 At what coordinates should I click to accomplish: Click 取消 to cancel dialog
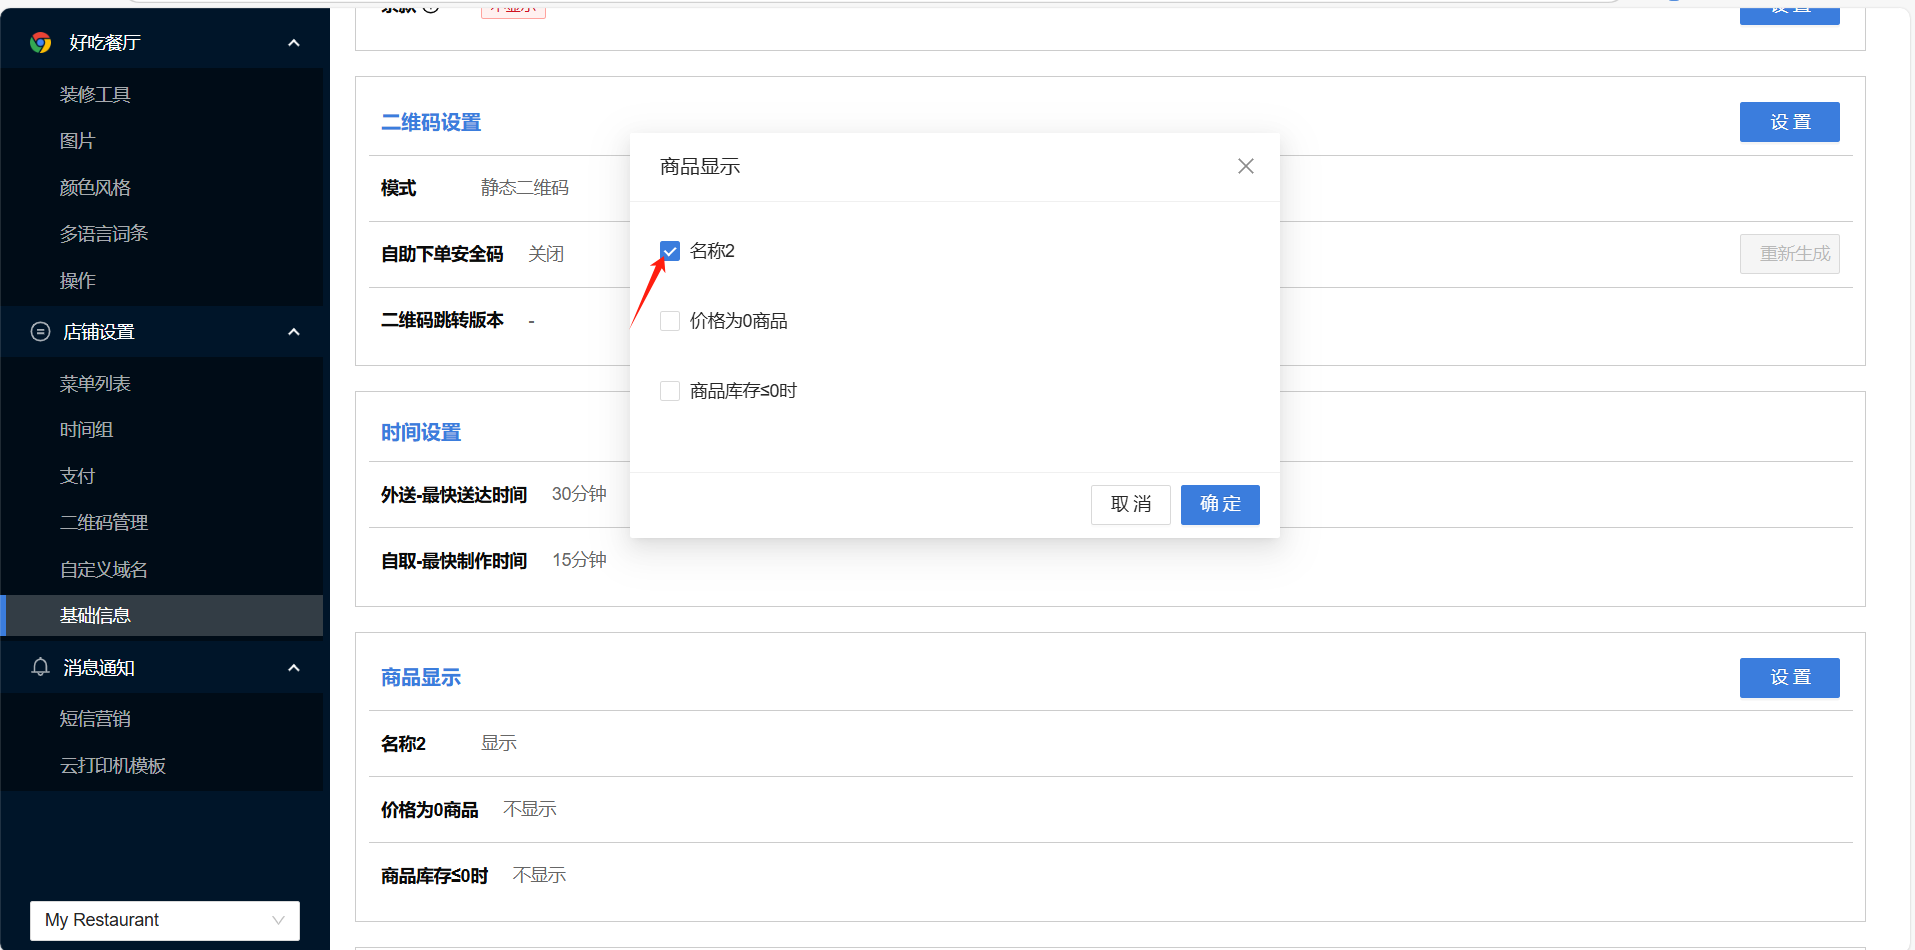click(x=1131, y=504)
